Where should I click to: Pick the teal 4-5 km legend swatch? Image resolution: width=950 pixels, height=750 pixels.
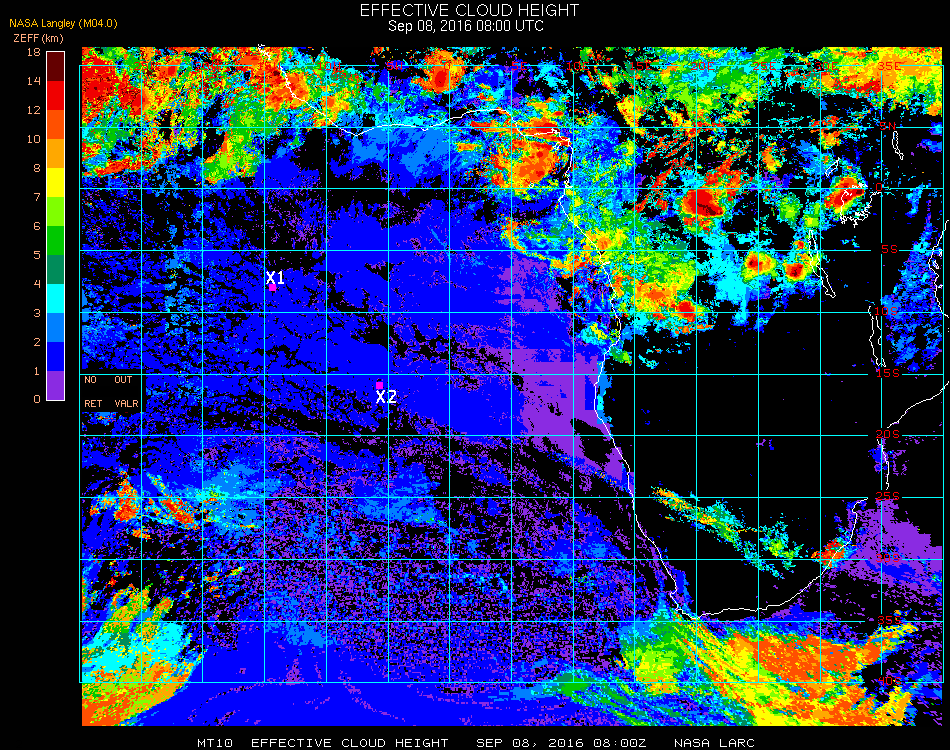click(55, 270)
